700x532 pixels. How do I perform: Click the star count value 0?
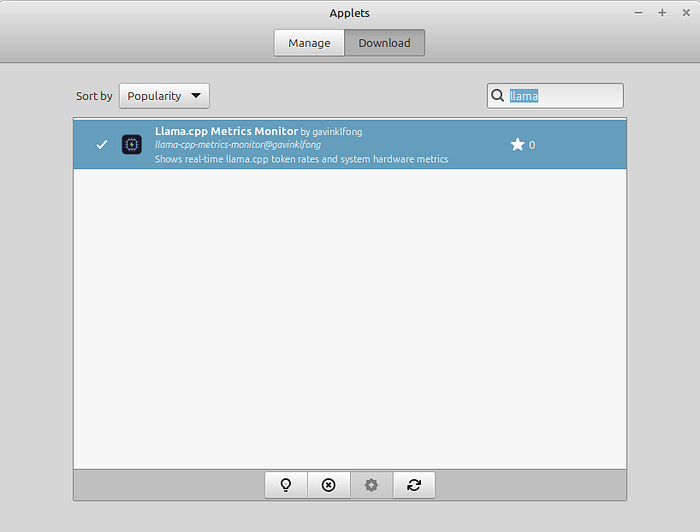pos(532,145)
